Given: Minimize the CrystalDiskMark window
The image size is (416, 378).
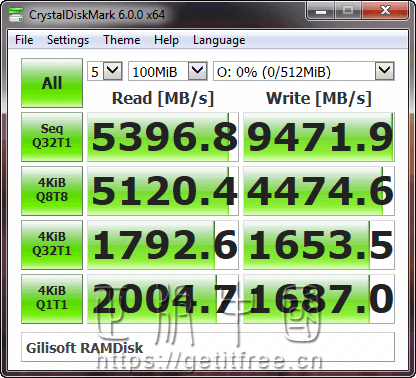Looking at the screenshot, I should (321, 11).
